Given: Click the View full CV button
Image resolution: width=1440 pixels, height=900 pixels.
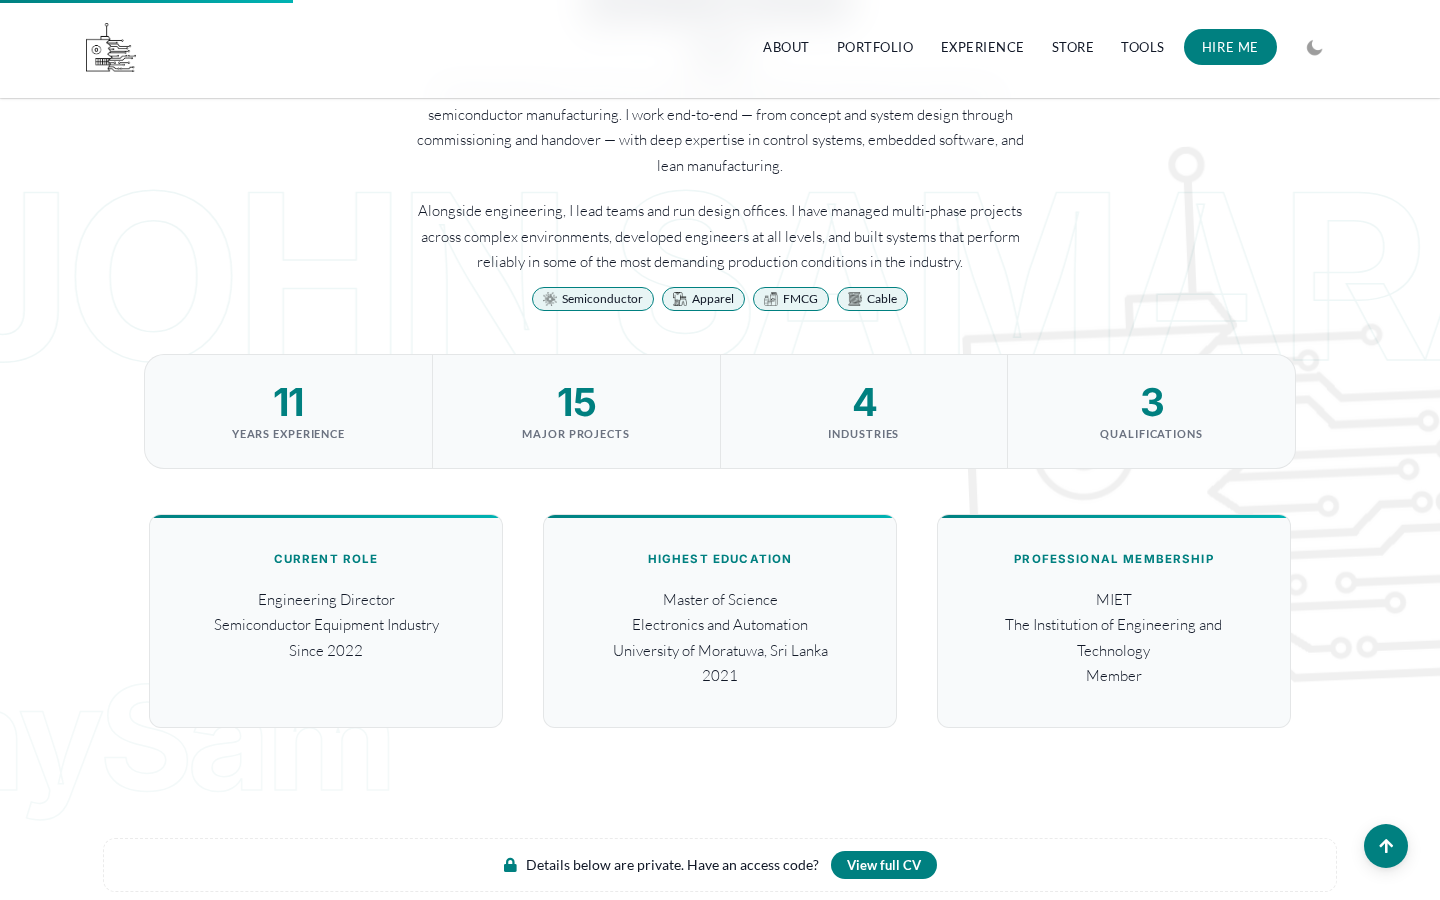Looking at the screenshot, I should tap(884, 865).
